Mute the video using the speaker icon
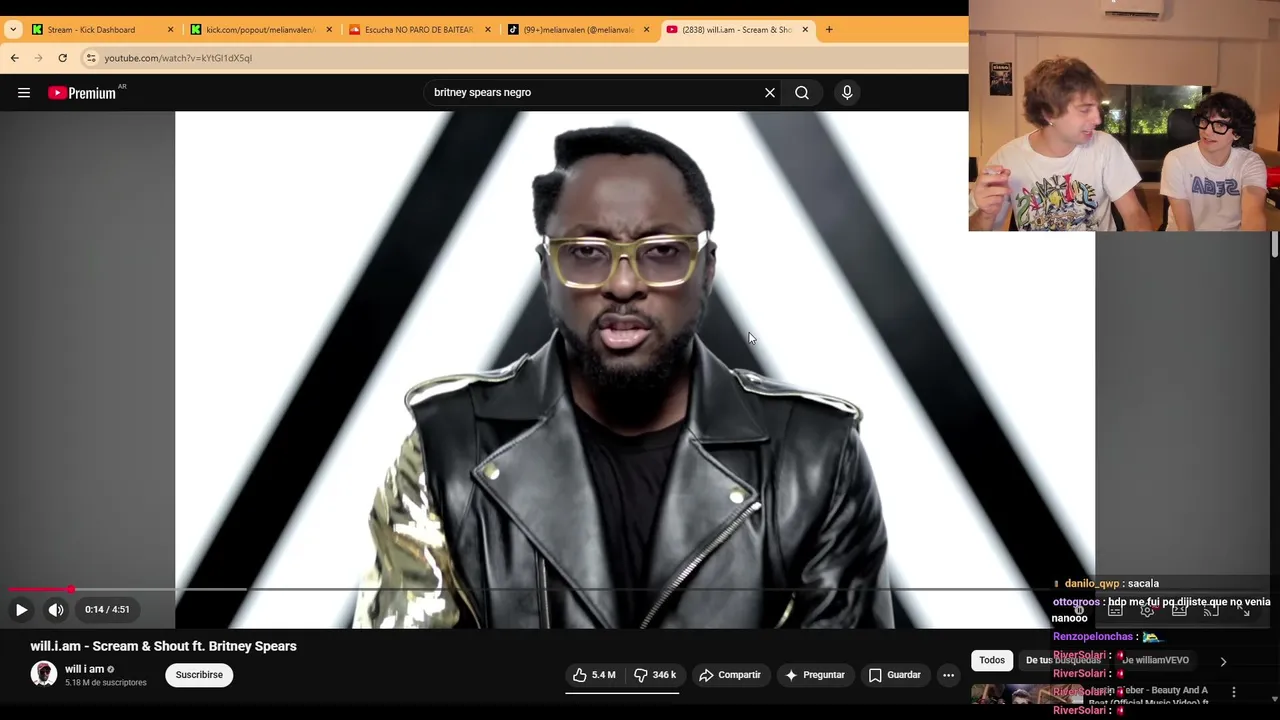 pos(56,609)
